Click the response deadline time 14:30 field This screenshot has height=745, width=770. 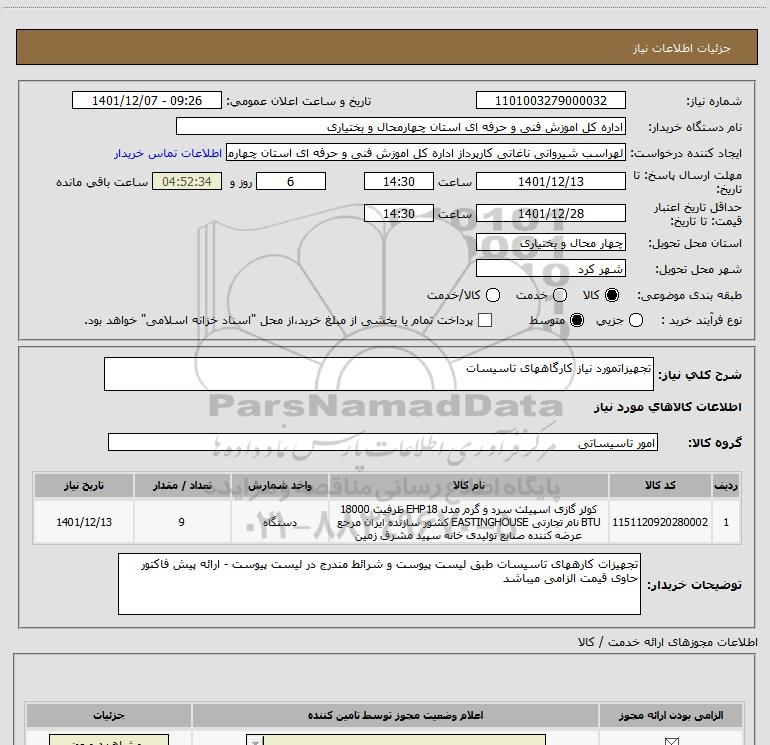tap(399, 181)
